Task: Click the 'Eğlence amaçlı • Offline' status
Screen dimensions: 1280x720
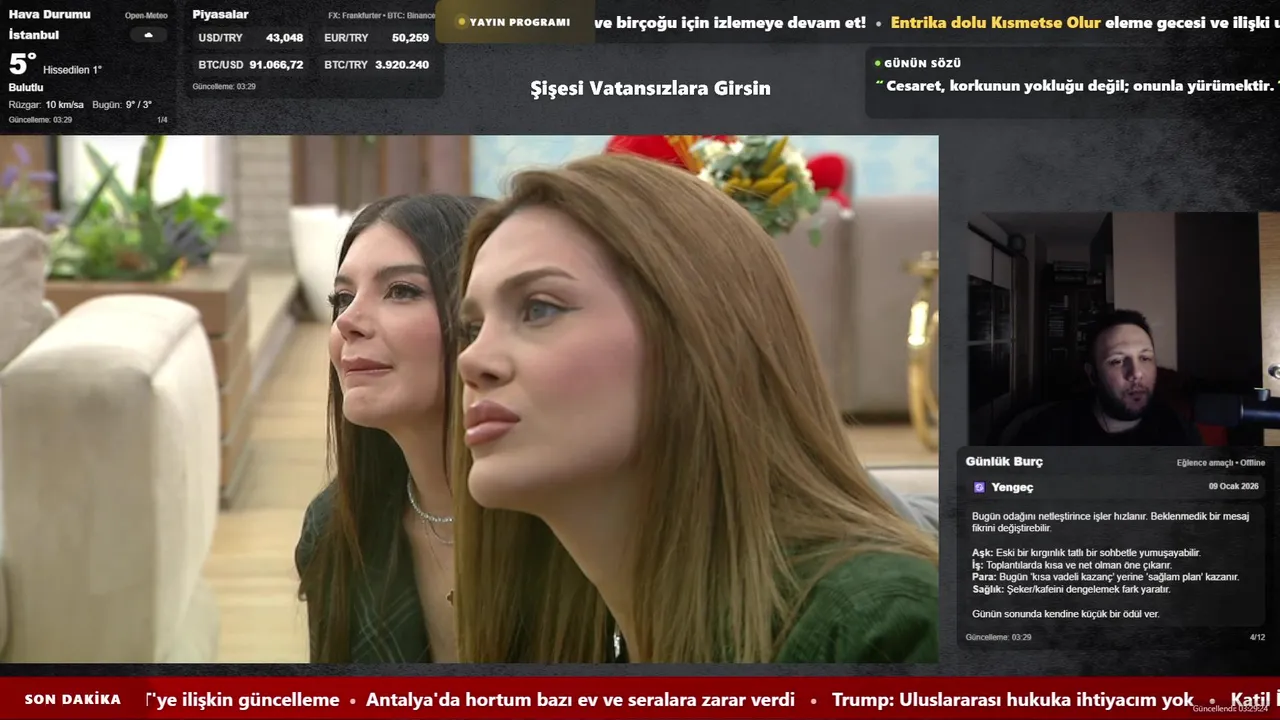Action: (1222, 463)
